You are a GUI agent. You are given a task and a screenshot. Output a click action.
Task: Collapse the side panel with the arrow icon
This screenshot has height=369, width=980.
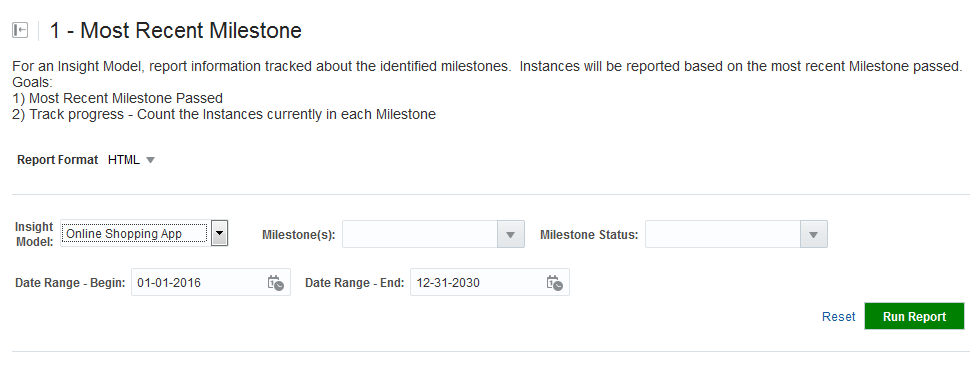tap(20, 30)
